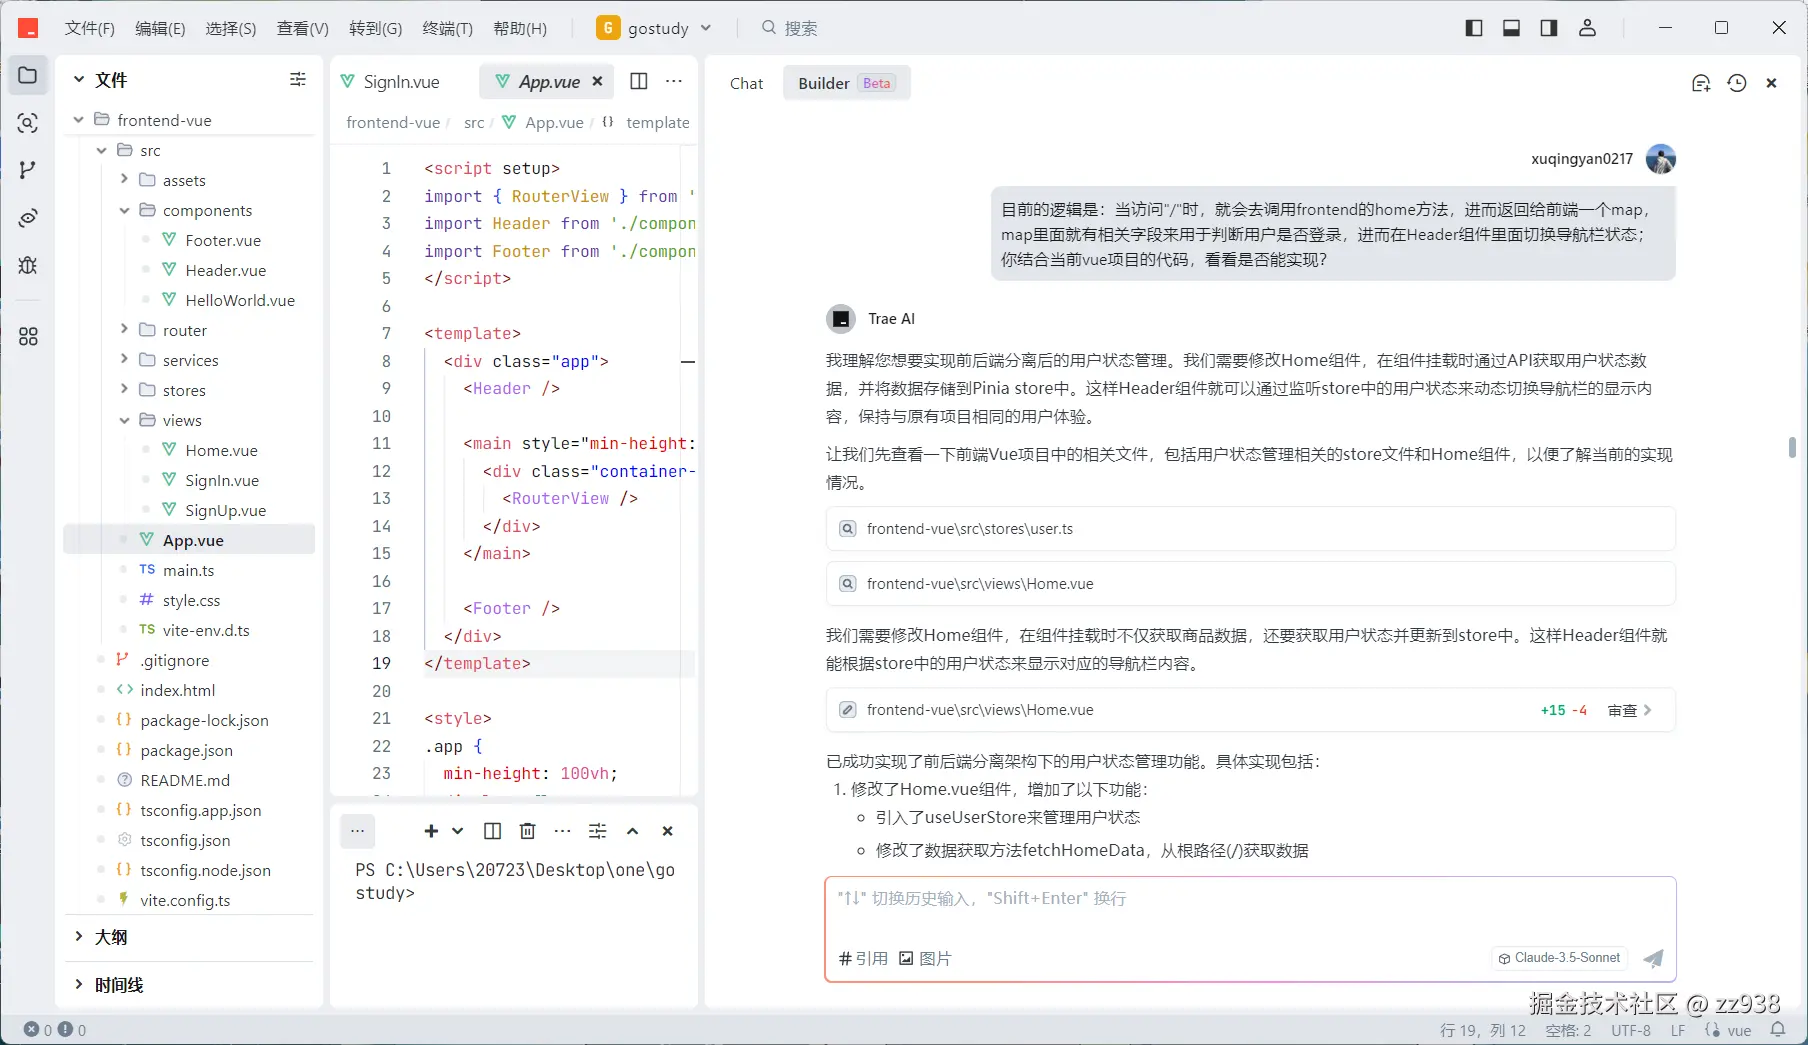Open the Source Control view
Image resolution: width=1808 pixels, height=1045 pixels.
[28, 170]
